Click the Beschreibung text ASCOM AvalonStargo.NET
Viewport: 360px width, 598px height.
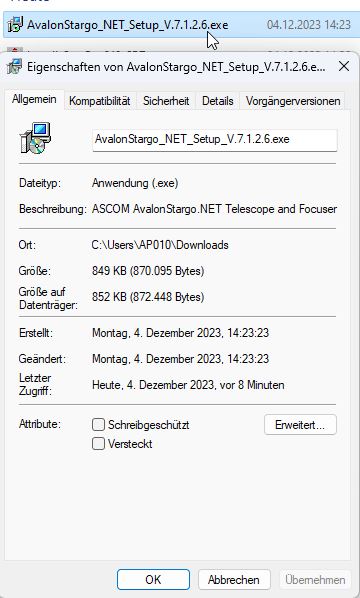(158, 209)
